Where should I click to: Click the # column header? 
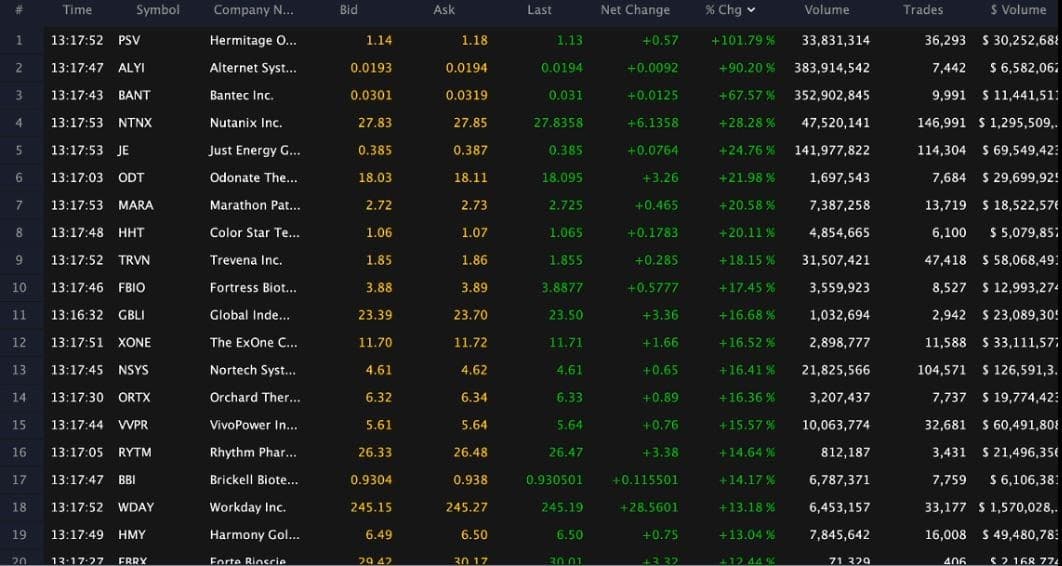[19, 10]
